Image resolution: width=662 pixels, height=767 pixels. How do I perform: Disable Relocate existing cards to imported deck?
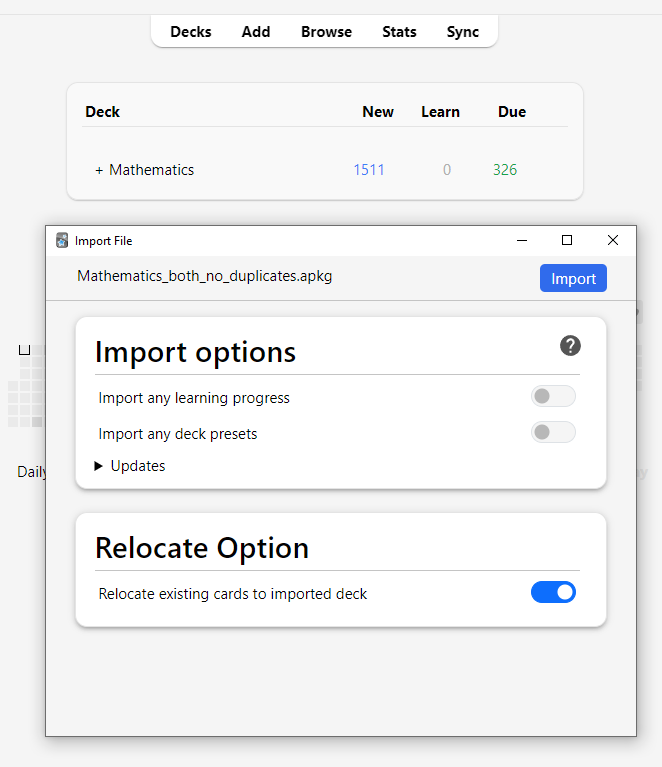(553, 593)
